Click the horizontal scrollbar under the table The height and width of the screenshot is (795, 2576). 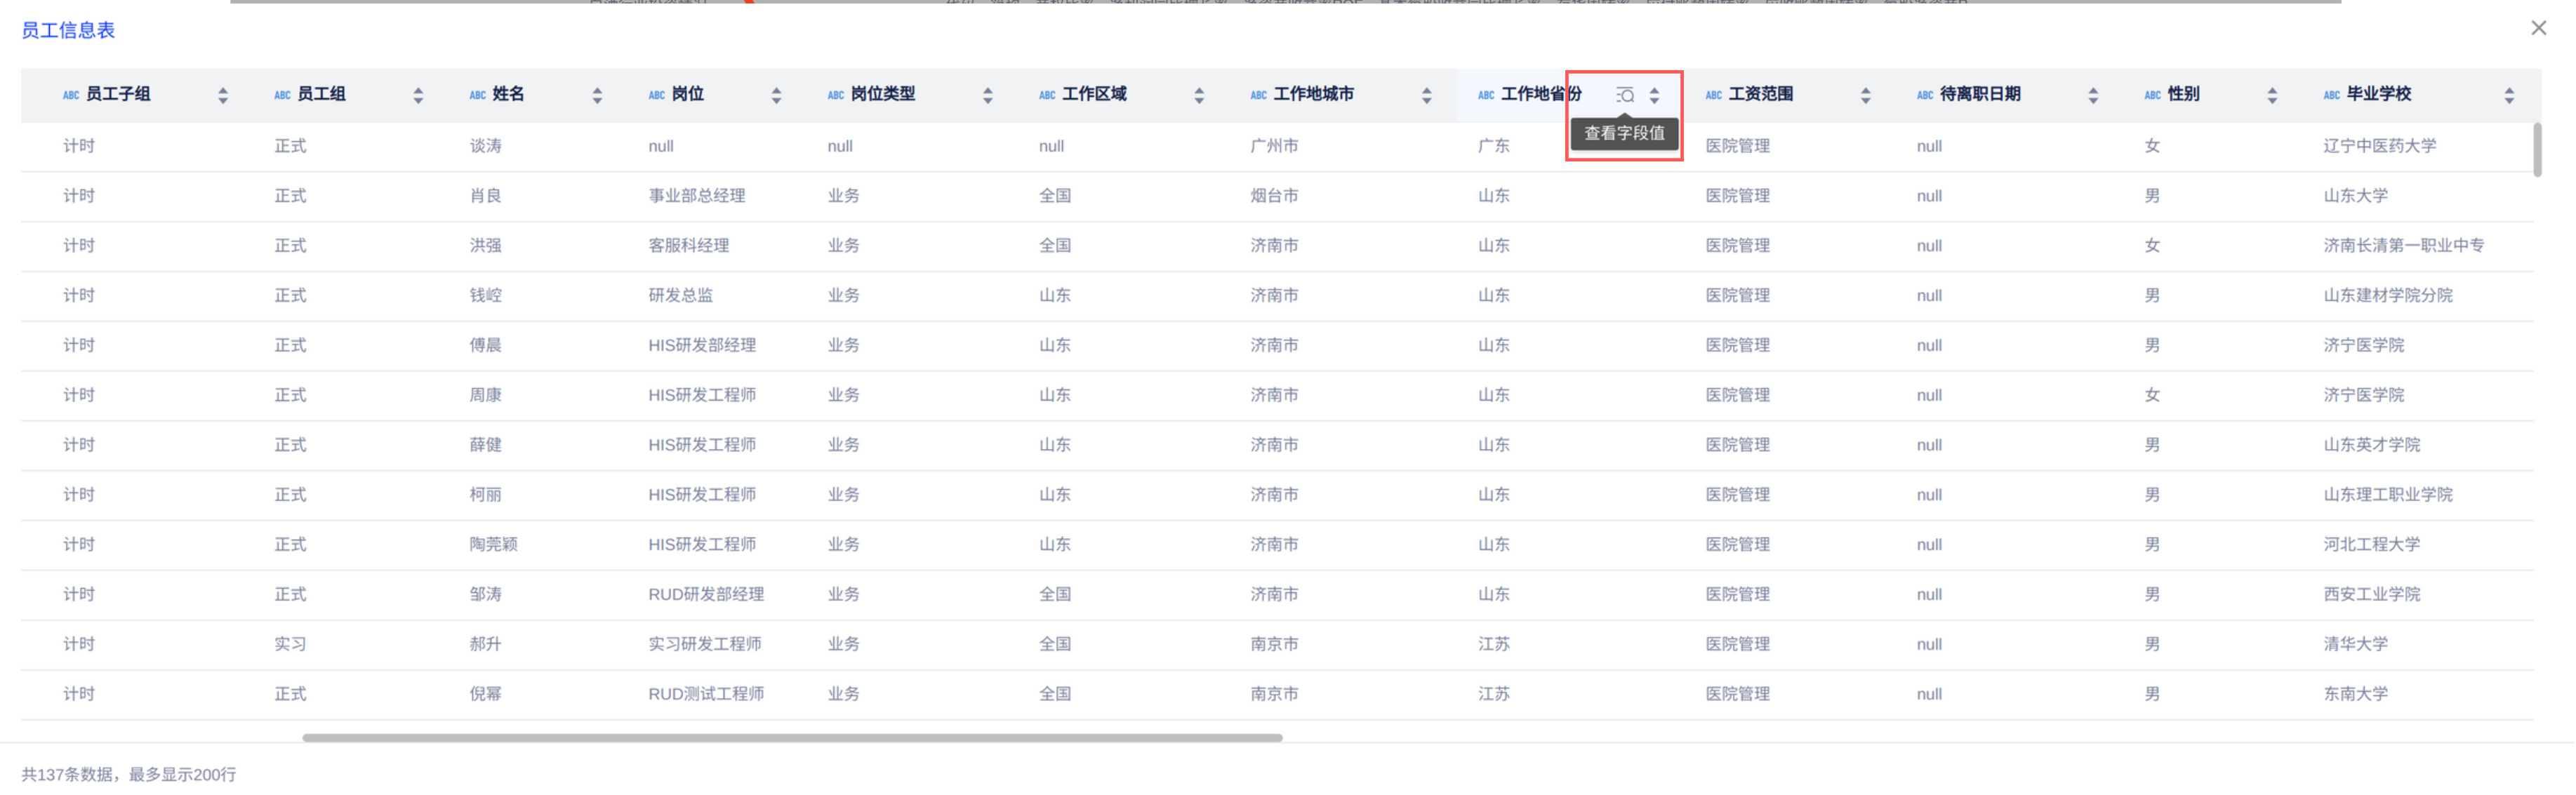[x=792, y=738]
